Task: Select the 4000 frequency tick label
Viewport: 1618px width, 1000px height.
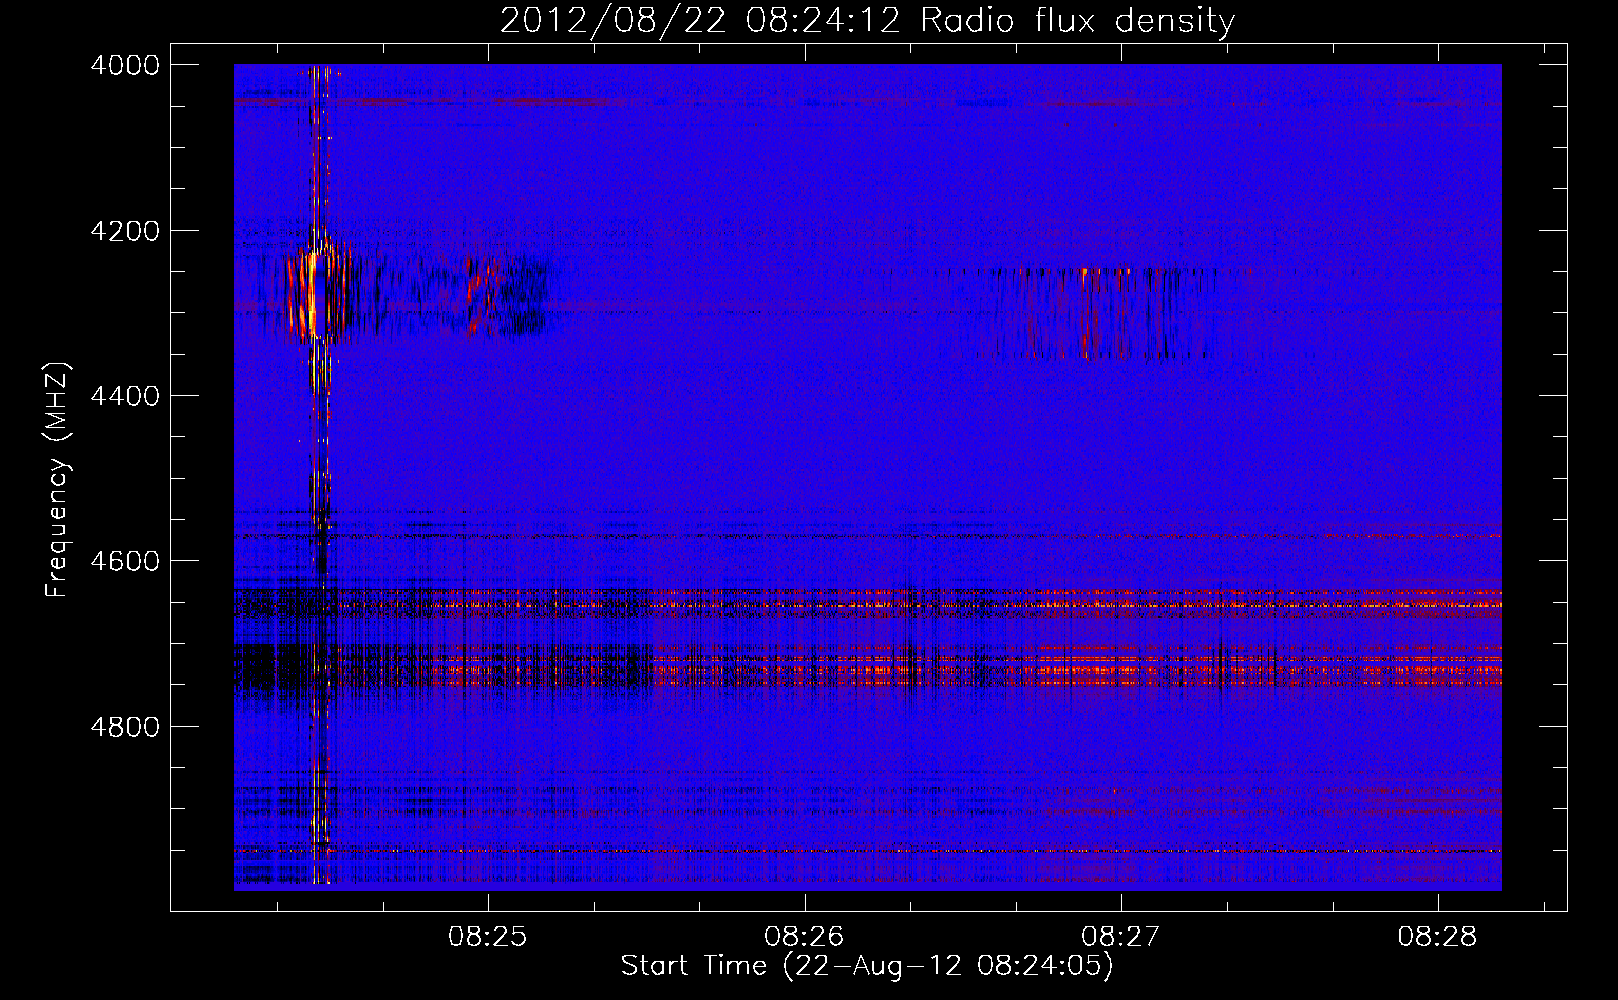Action: click(x=125, y=65)
